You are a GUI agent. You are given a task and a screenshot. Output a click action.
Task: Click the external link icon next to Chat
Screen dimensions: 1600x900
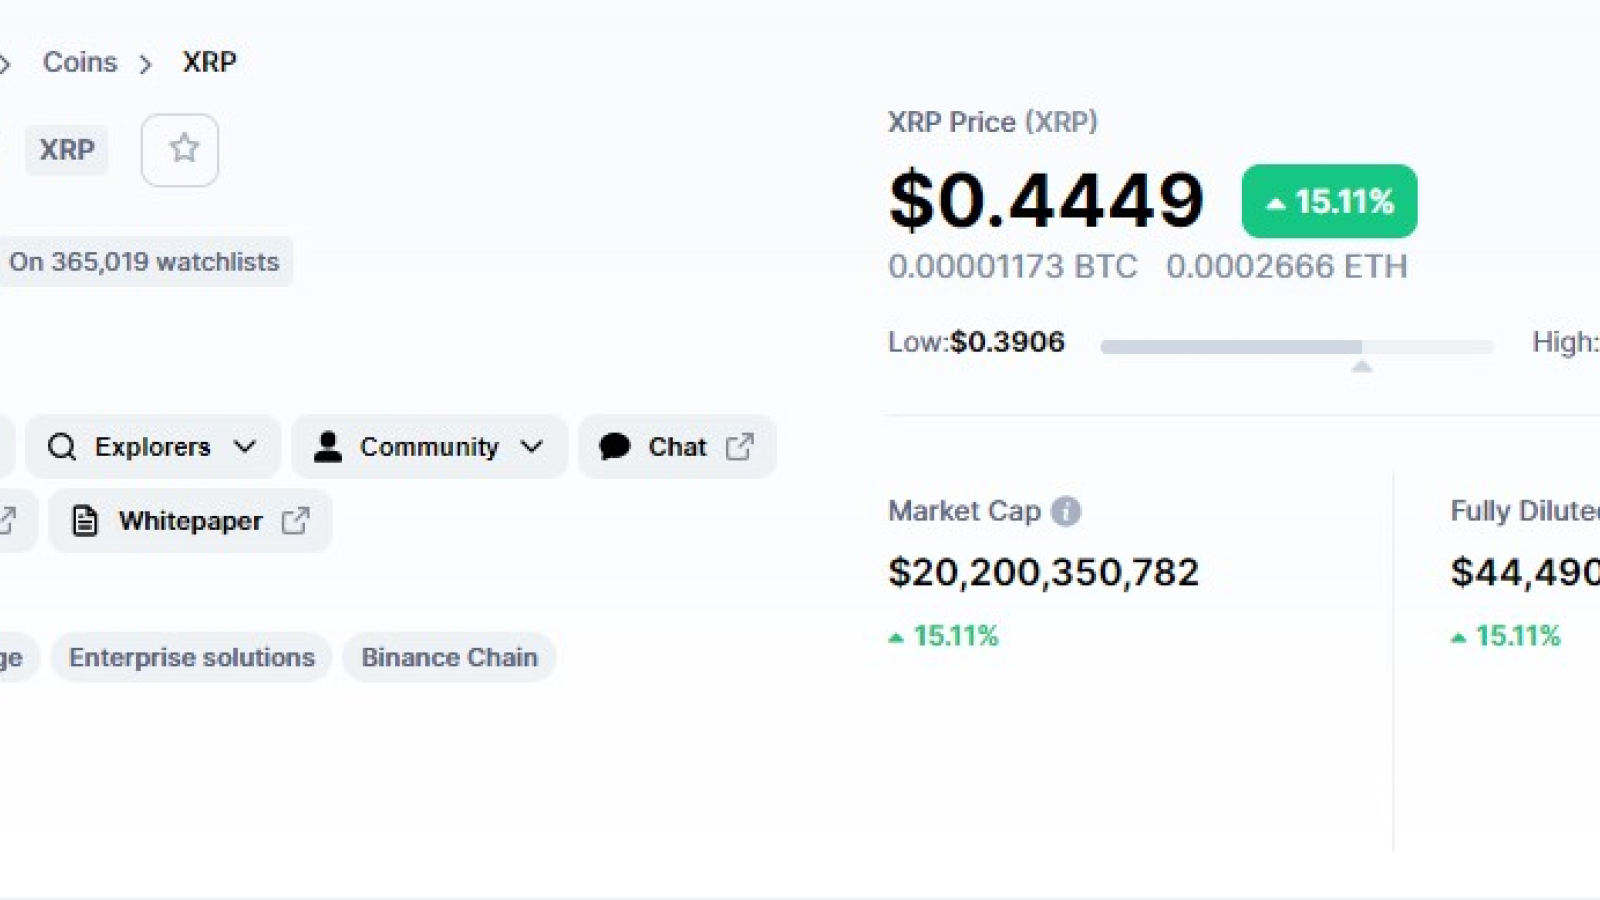click(x=740, y=446)
